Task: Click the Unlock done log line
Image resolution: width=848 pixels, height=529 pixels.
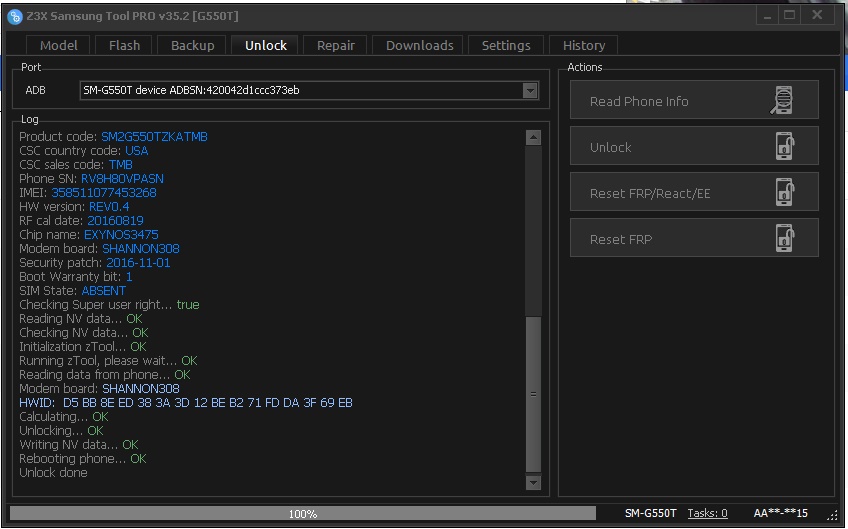Action: 53,473
